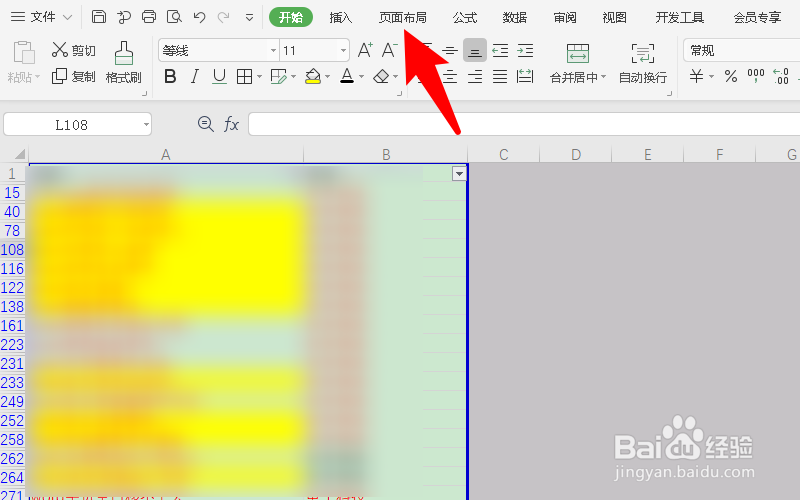800x500 pixels.
Task: Click the cell style icon beside borders
Action: point(278,77)
